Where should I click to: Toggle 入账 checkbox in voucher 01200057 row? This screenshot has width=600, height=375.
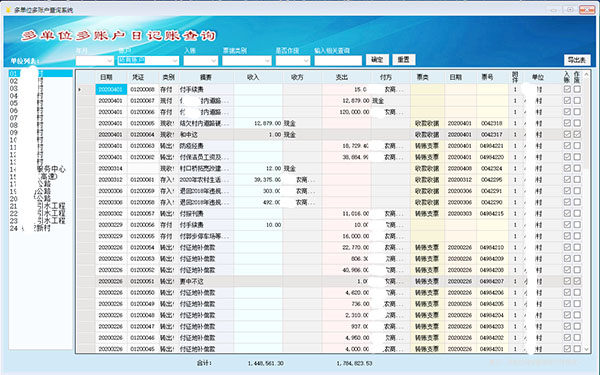[x=567, y=214]
